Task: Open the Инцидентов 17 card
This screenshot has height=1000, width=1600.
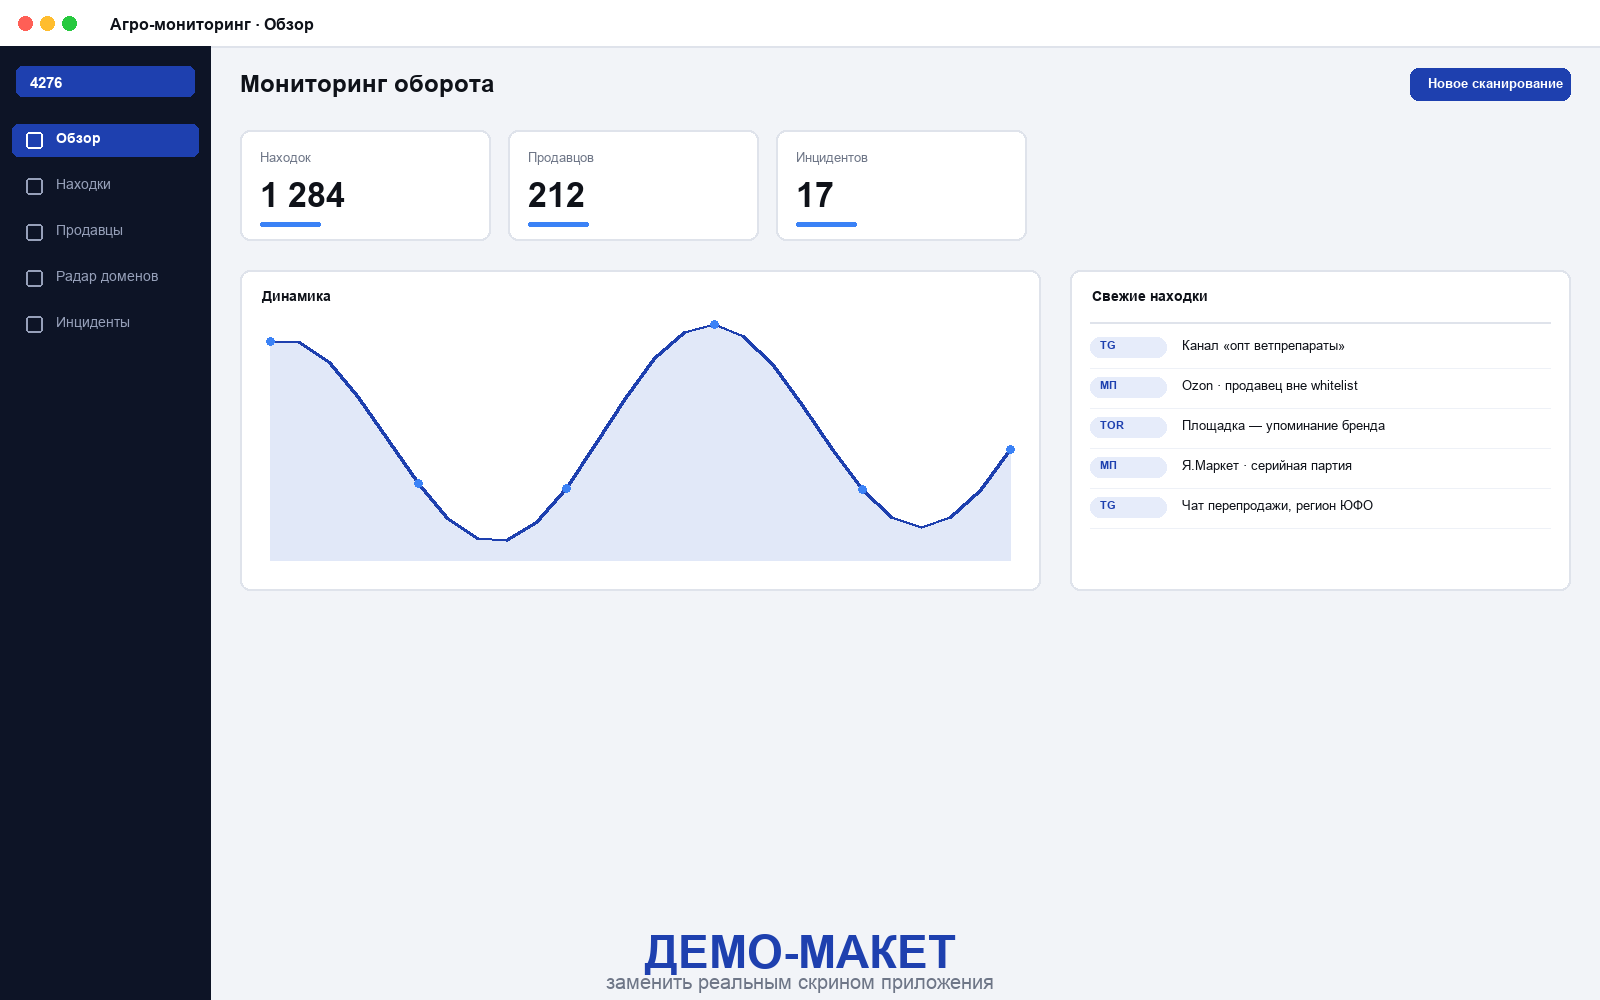Action: (901, 185)
